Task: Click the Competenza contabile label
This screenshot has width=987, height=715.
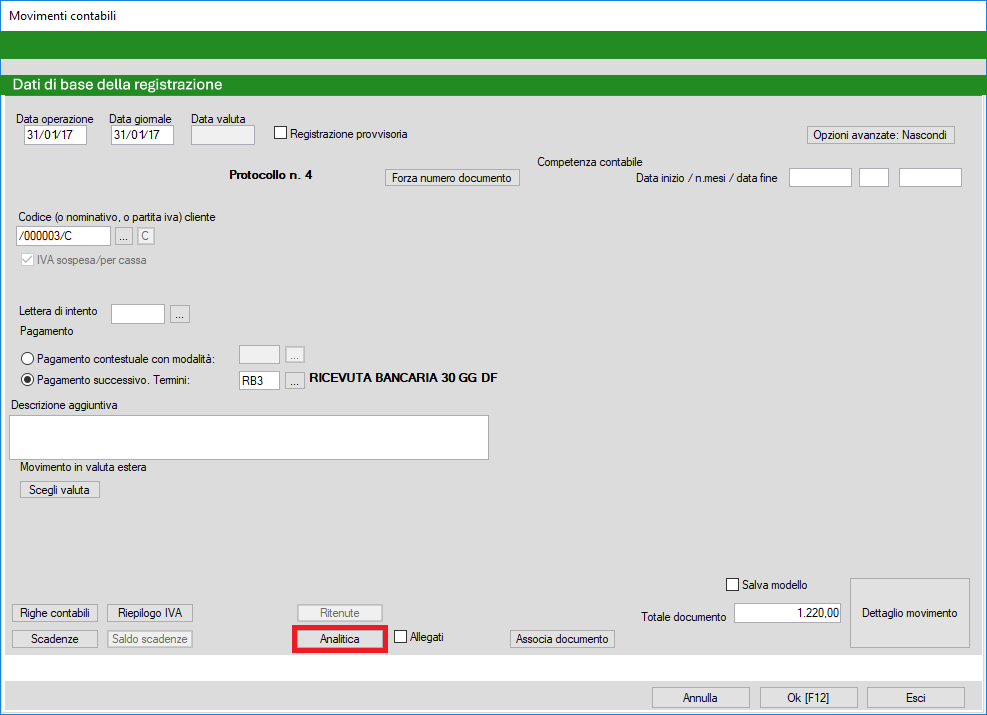Action: click(590, 162)
